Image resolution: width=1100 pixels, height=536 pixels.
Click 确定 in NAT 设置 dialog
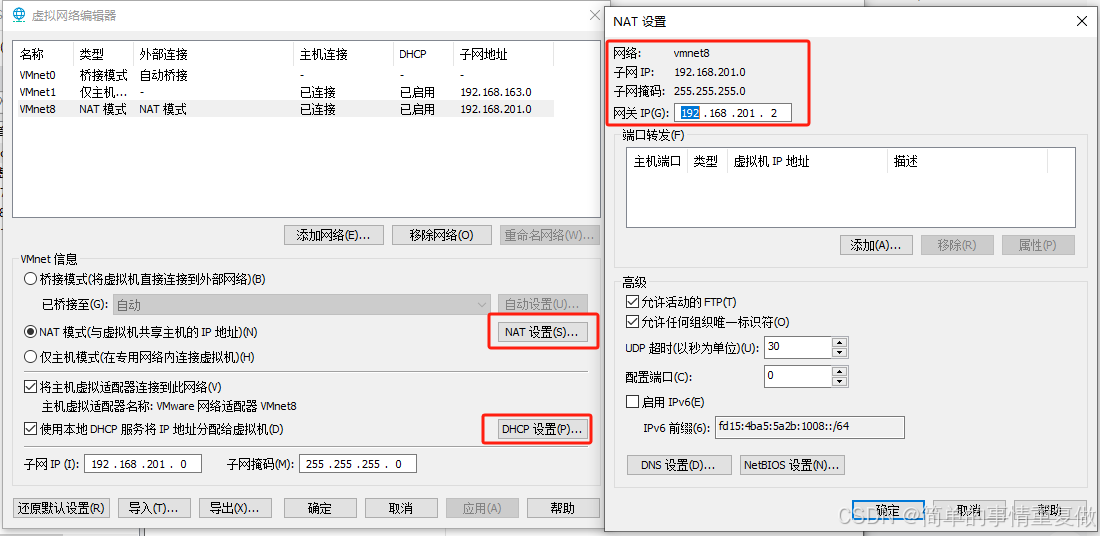pyautogui.click(x=887, y=510)
